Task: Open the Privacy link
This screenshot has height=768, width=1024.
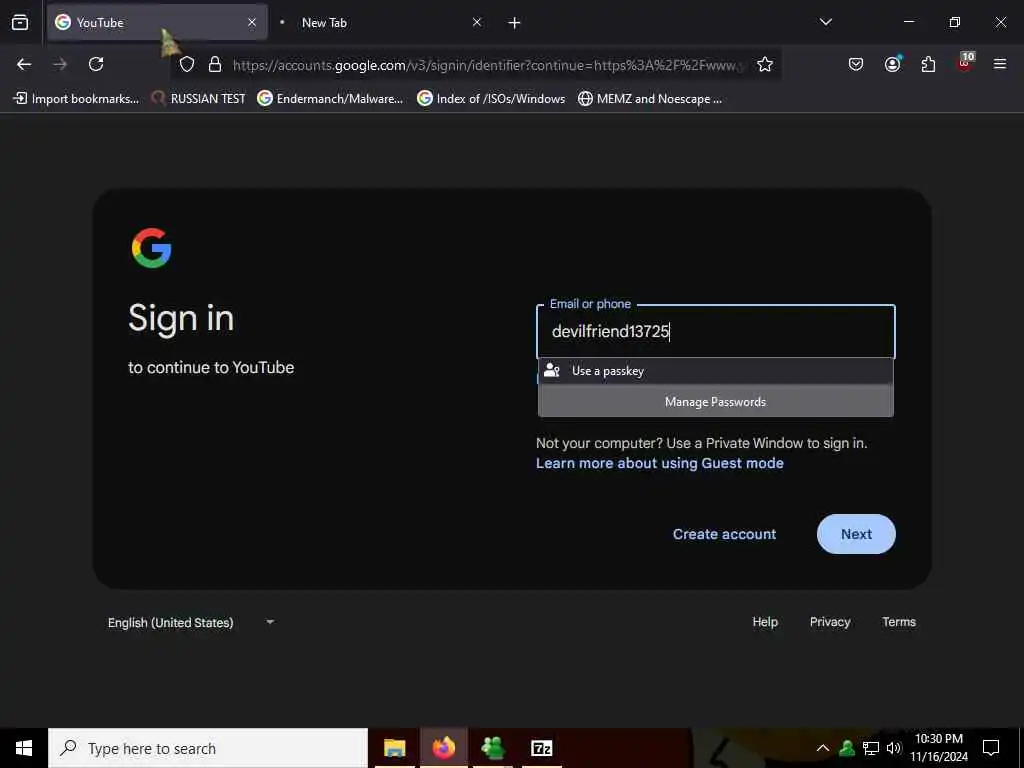Action: [830, 622]
